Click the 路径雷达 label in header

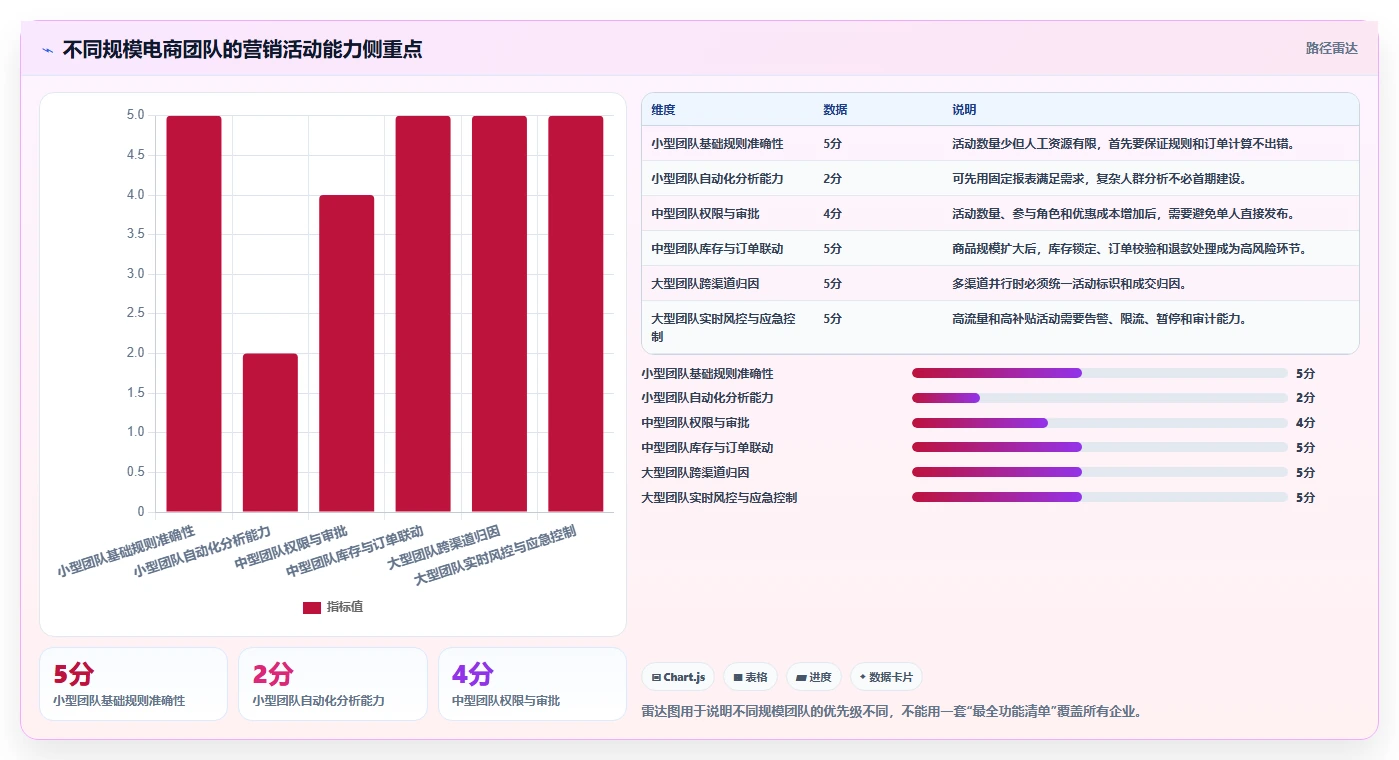(x=1332, y=48)
